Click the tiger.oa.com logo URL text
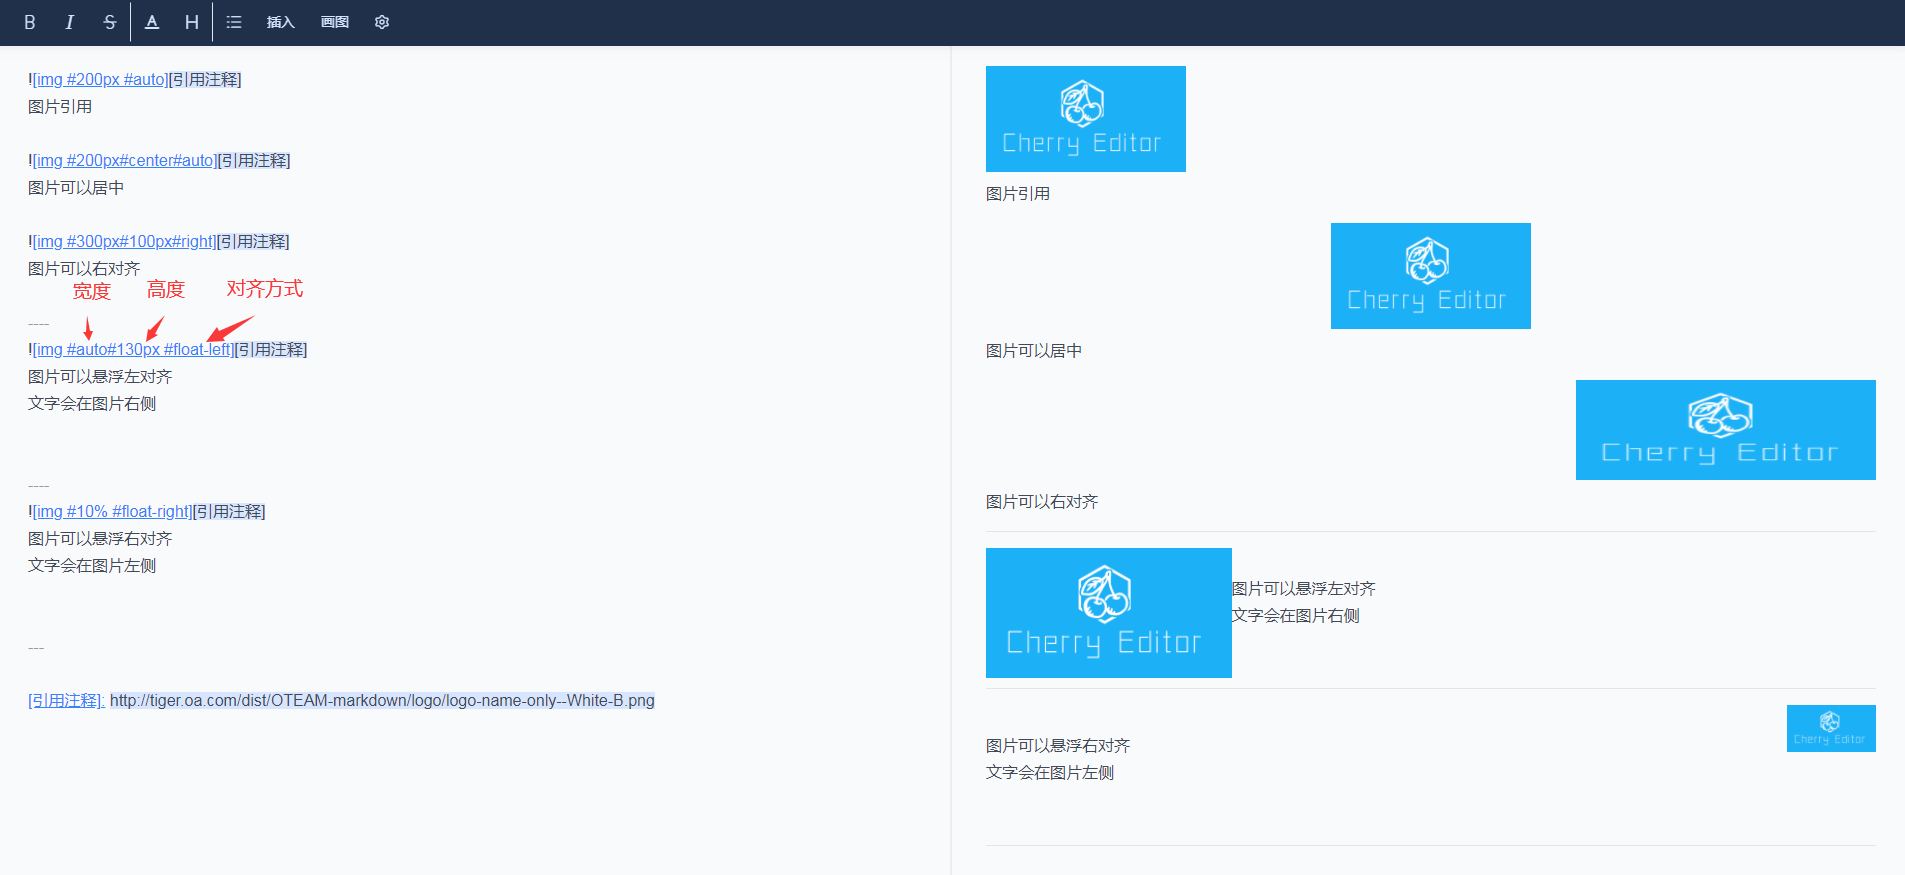Image resolution: width=1905 pixels, height=875 pixels. tap(382, 700)
